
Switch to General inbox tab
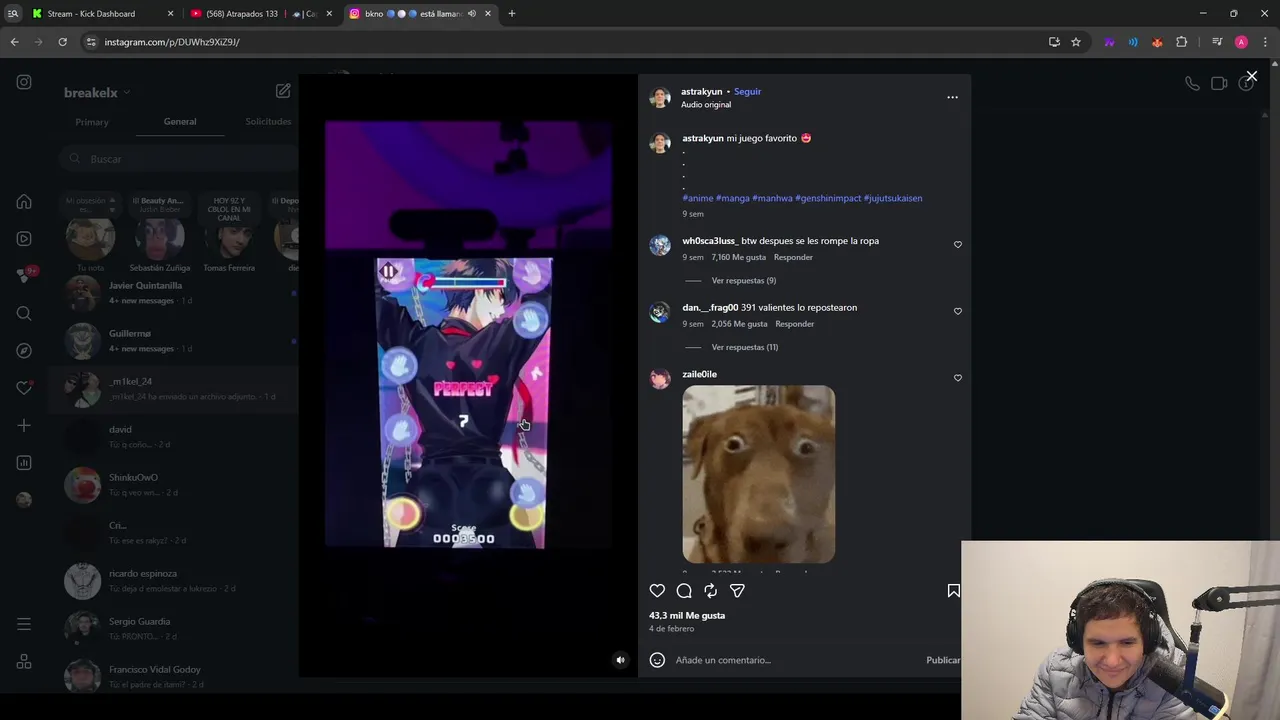pos(180,122)
